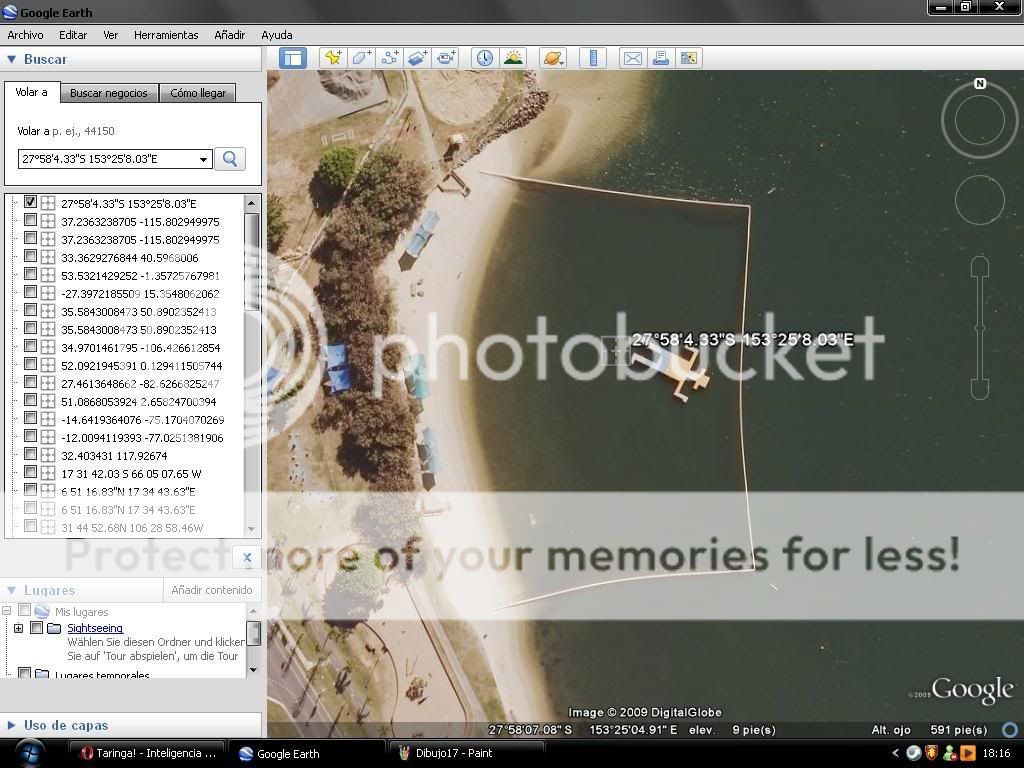The height and width of the screenshot is (768, 1024).
Task: Open the Editar menu
Action: pyautogui.click(x=73, y=35)
